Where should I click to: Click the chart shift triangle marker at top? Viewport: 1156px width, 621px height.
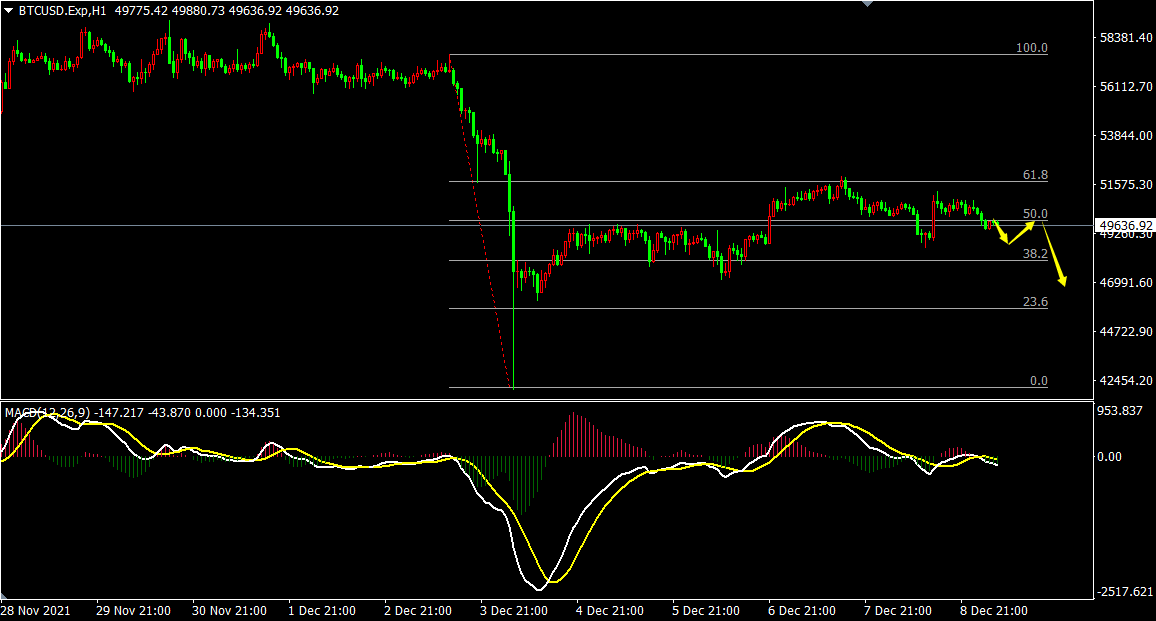click(x=867, y=4)
